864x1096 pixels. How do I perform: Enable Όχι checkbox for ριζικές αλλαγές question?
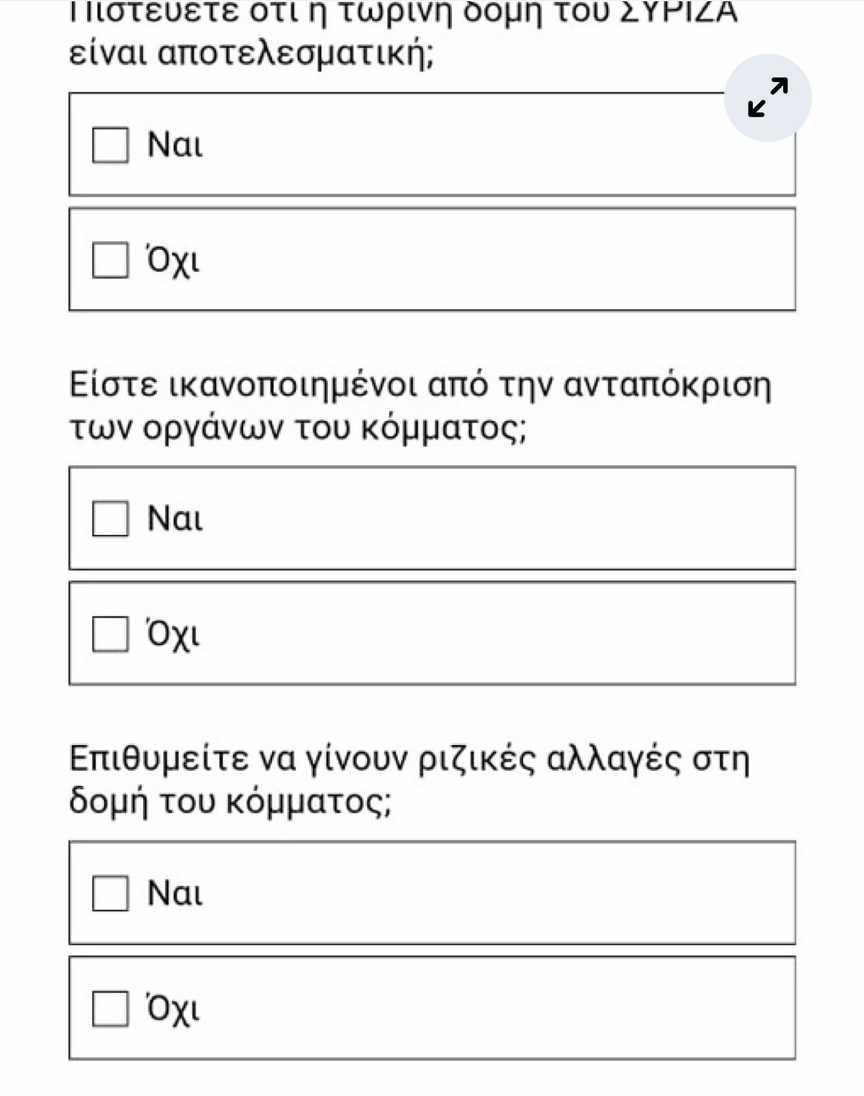(111, 1008)
